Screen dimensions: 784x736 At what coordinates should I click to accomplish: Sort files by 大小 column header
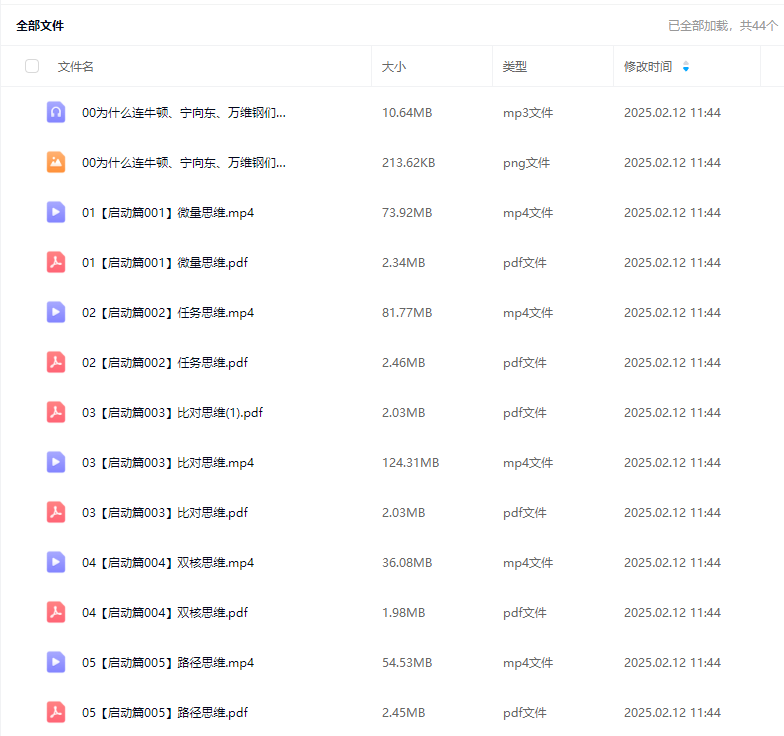pos(394,67)
